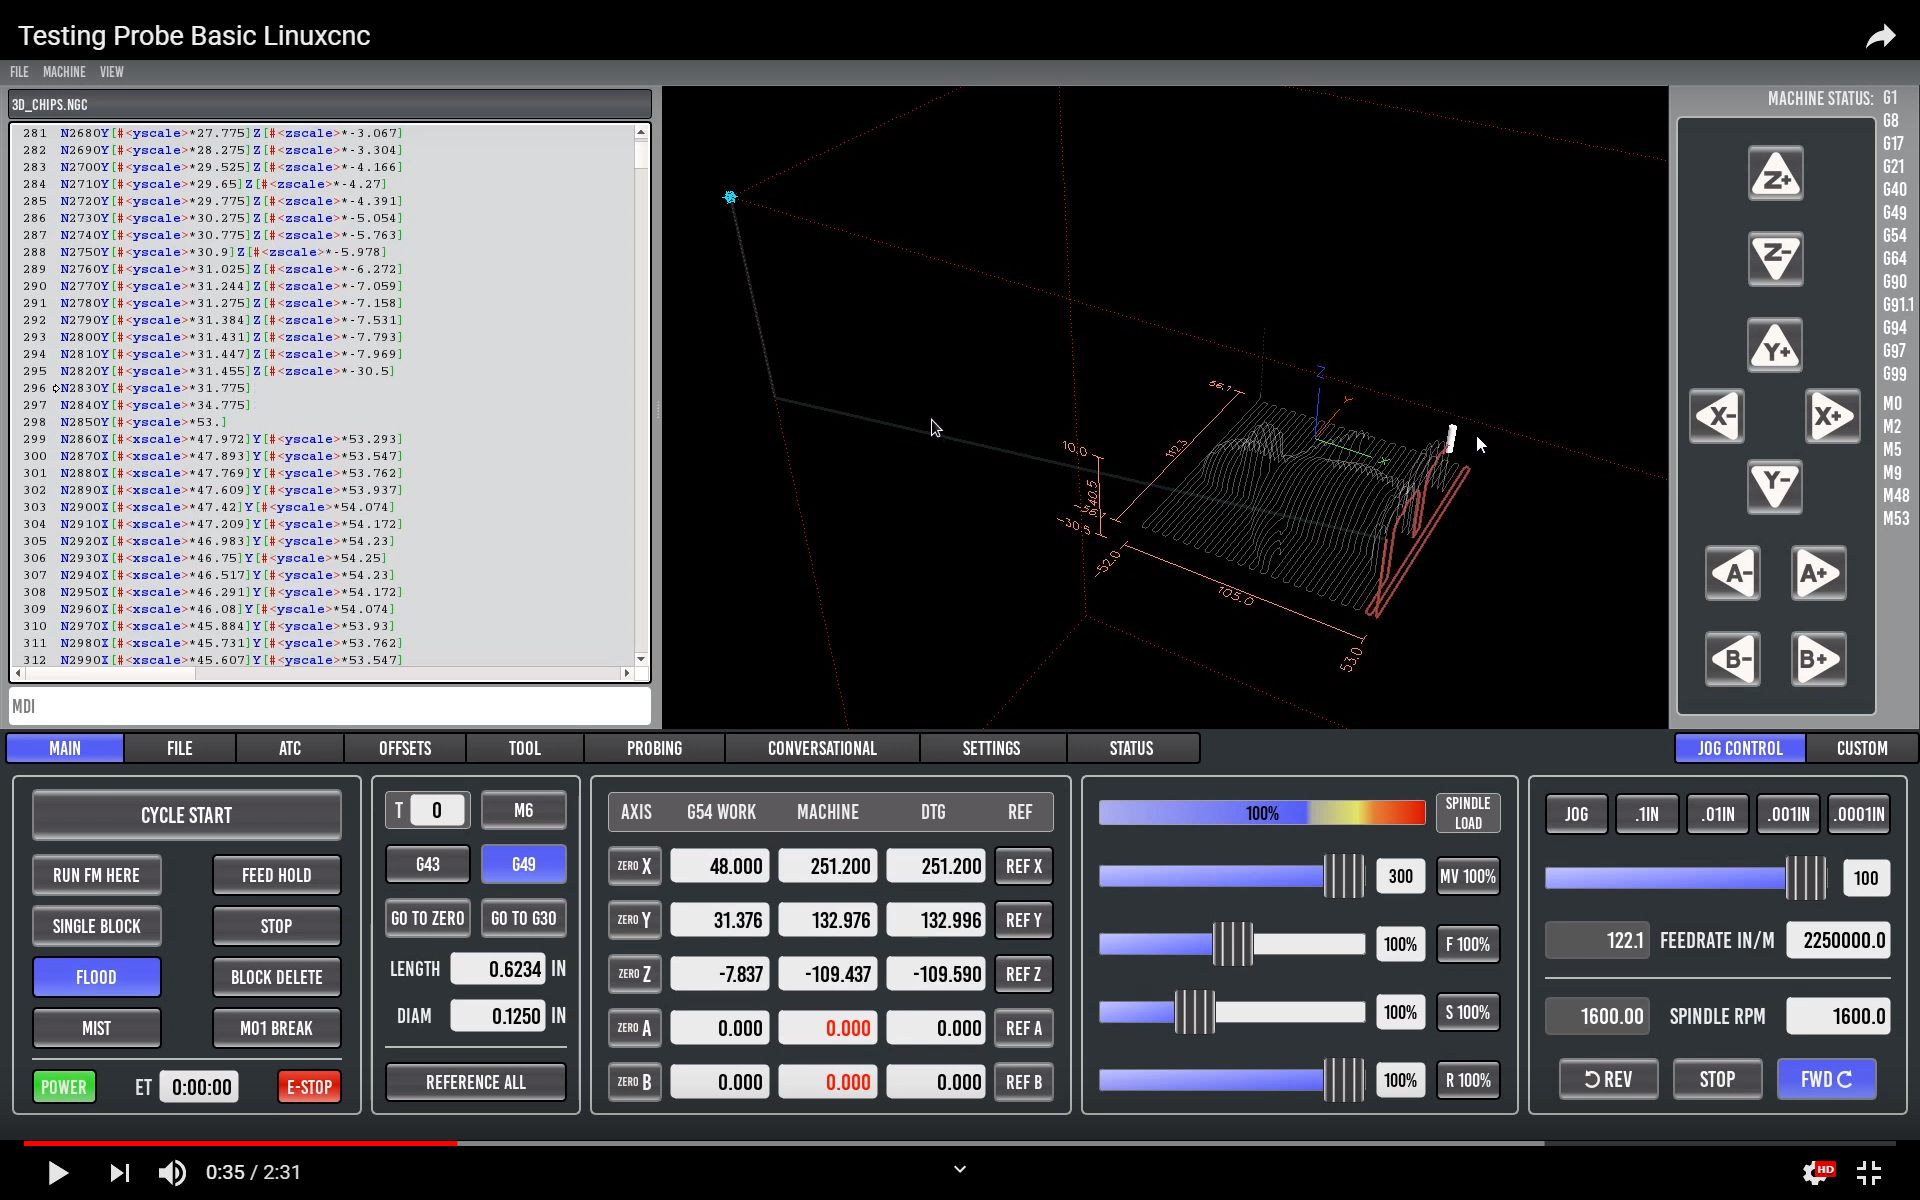The image size is (1920, 1200).
Task: Click GO TO ZERO
Action: click(428, 918)
